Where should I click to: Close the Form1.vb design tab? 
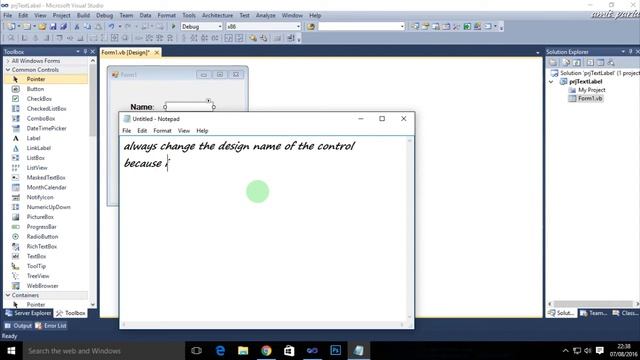click(157, 53)
